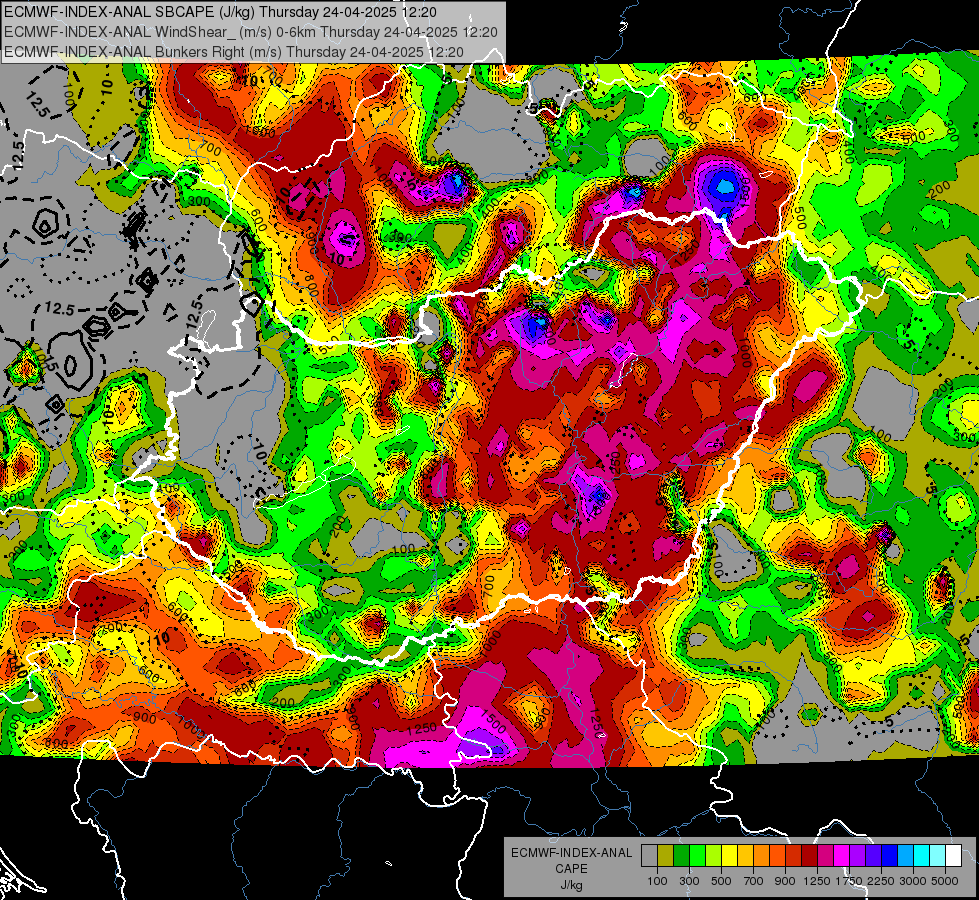Select the bright green swatch after 300
979x900 pixels.
coord(697,856)
